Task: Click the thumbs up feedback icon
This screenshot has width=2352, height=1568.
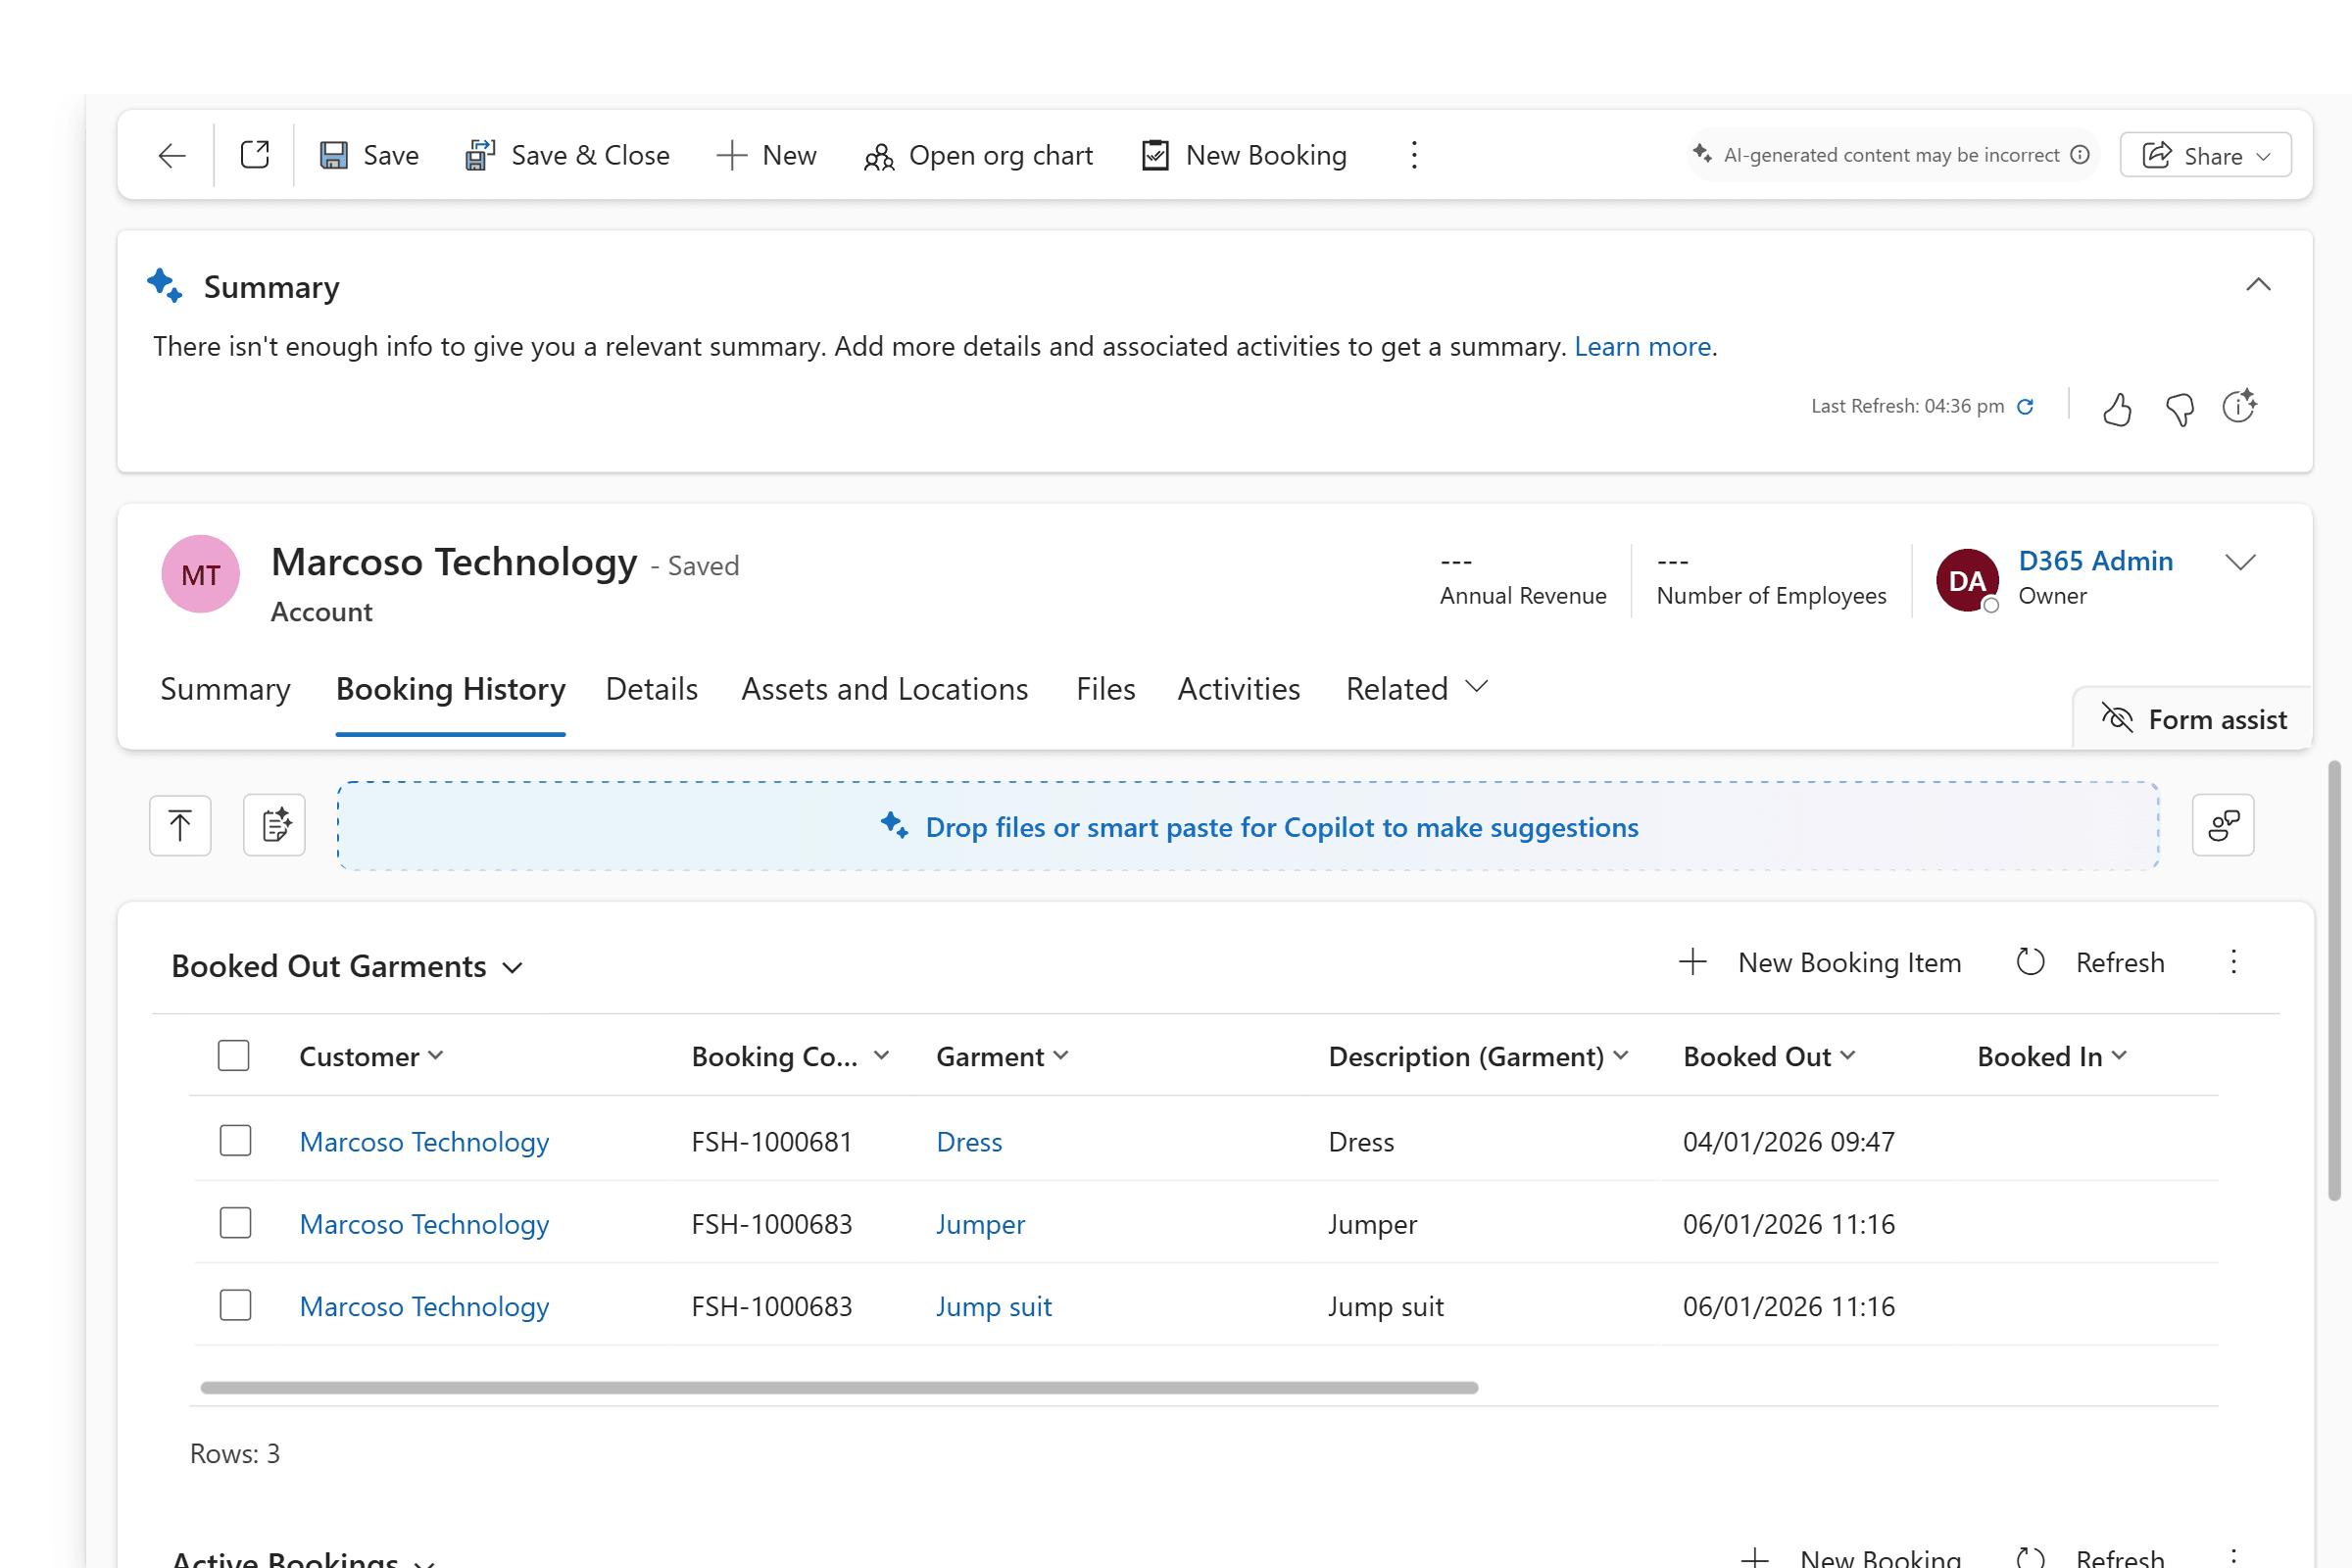Action: tap(2116, 409)
